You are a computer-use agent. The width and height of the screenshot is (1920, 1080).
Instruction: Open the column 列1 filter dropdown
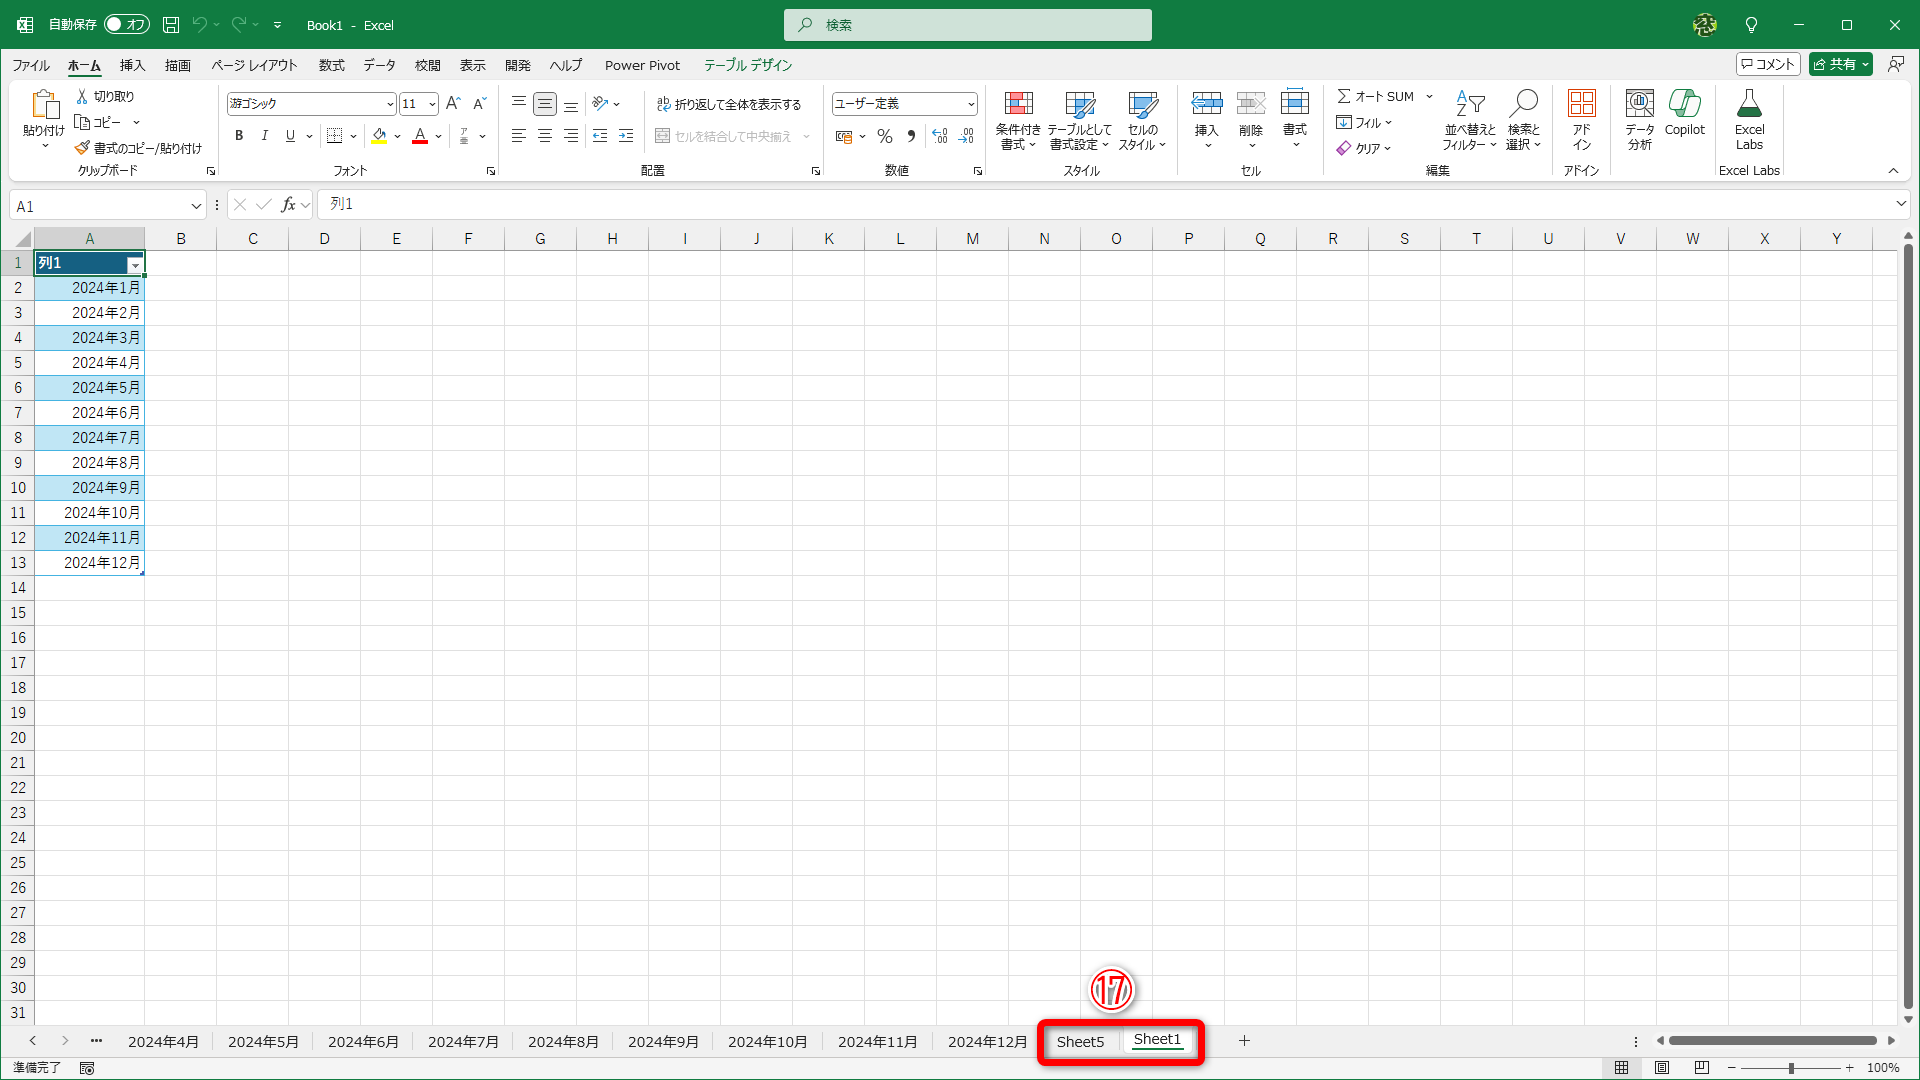point(135,264)
